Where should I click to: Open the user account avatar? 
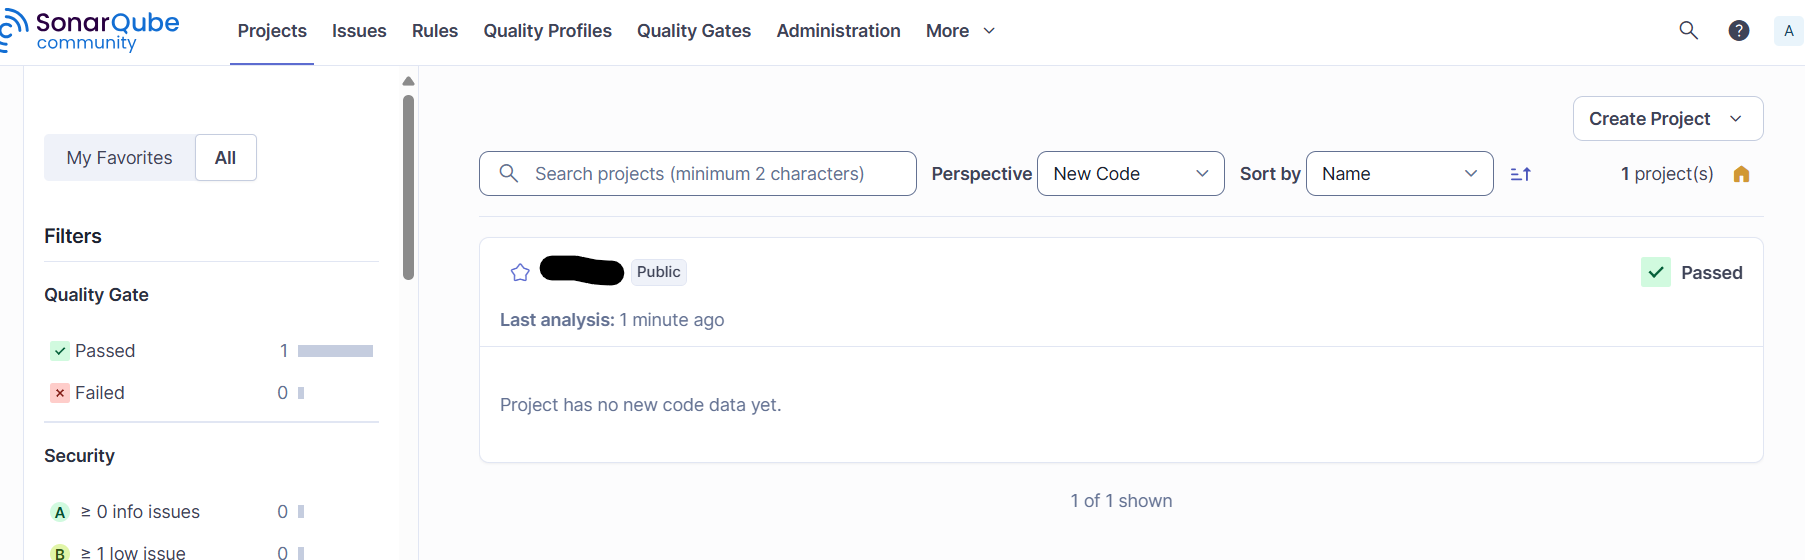coord(1788,31)
